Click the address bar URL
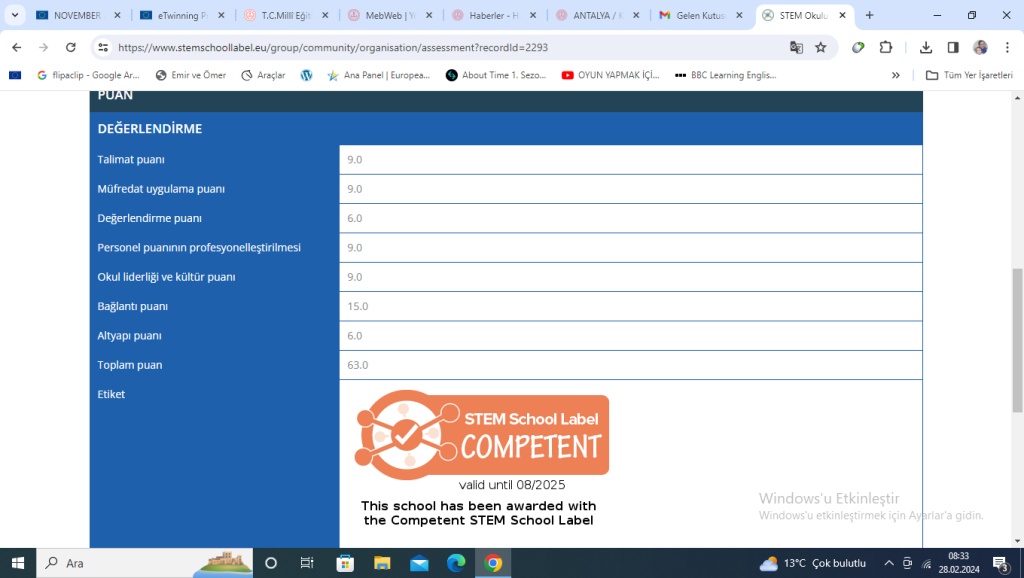 click(333, 47)
